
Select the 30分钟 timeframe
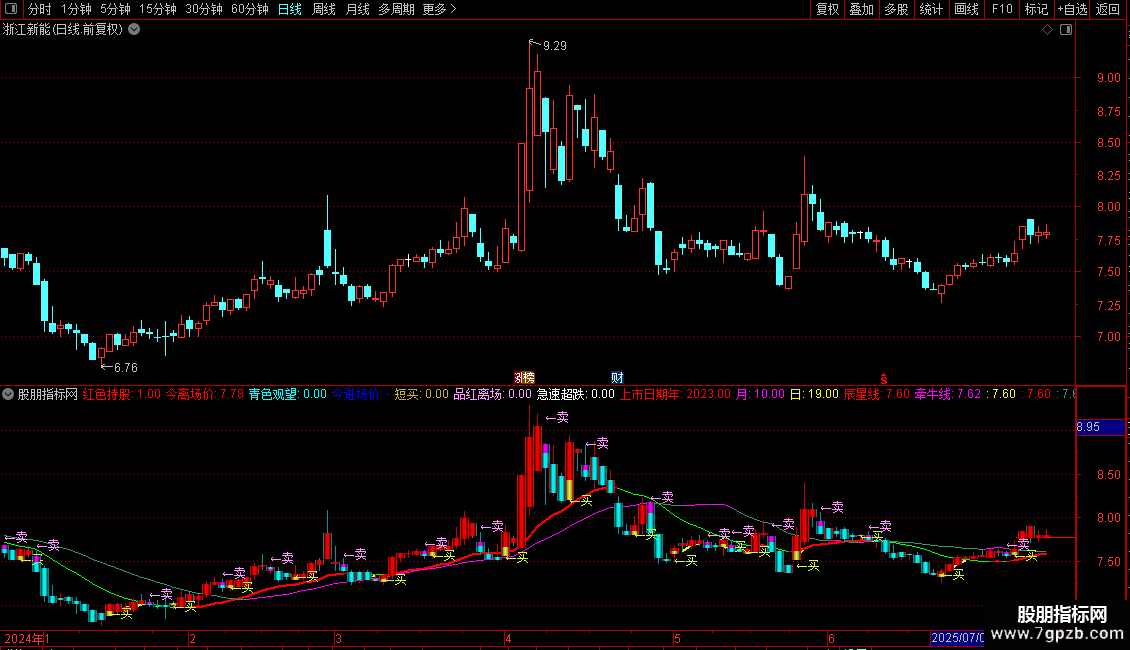(x=204, y=9)
